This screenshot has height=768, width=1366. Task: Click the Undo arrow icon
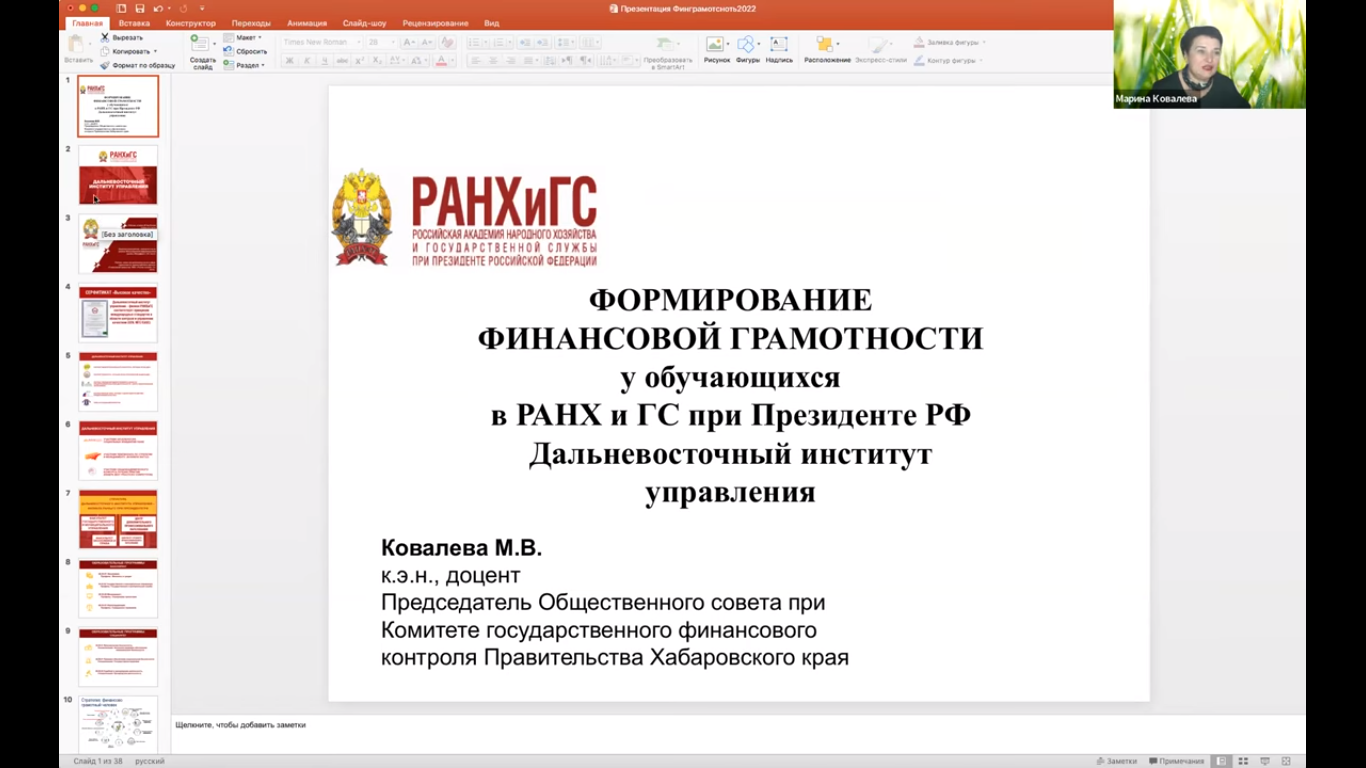158,8
